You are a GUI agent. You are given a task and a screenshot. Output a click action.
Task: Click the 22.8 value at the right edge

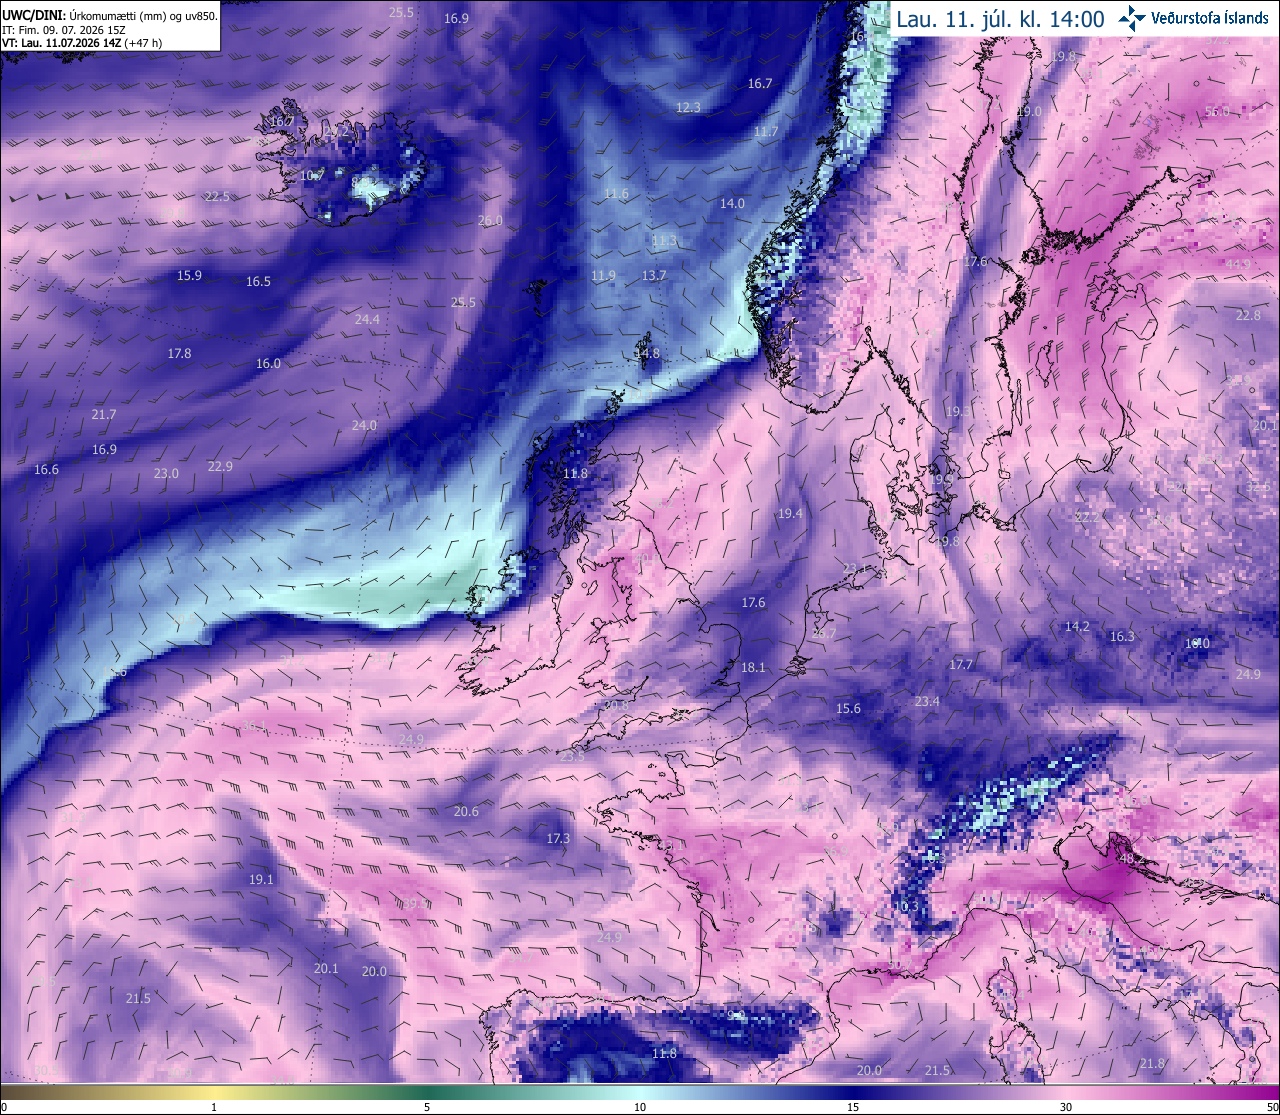pyautogui.click(x=1248, y=315)
